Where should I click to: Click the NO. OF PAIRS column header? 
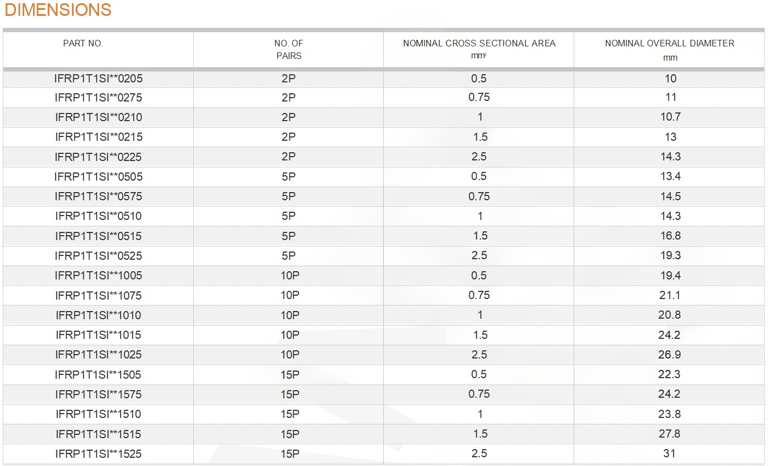point(288,49)
